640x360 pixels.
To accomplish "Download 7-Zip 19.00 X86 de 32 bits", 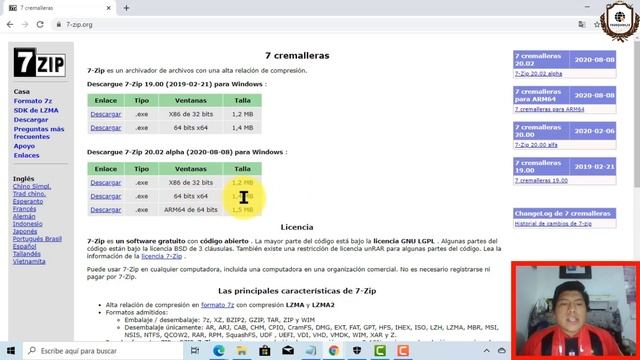I will 106,114.
